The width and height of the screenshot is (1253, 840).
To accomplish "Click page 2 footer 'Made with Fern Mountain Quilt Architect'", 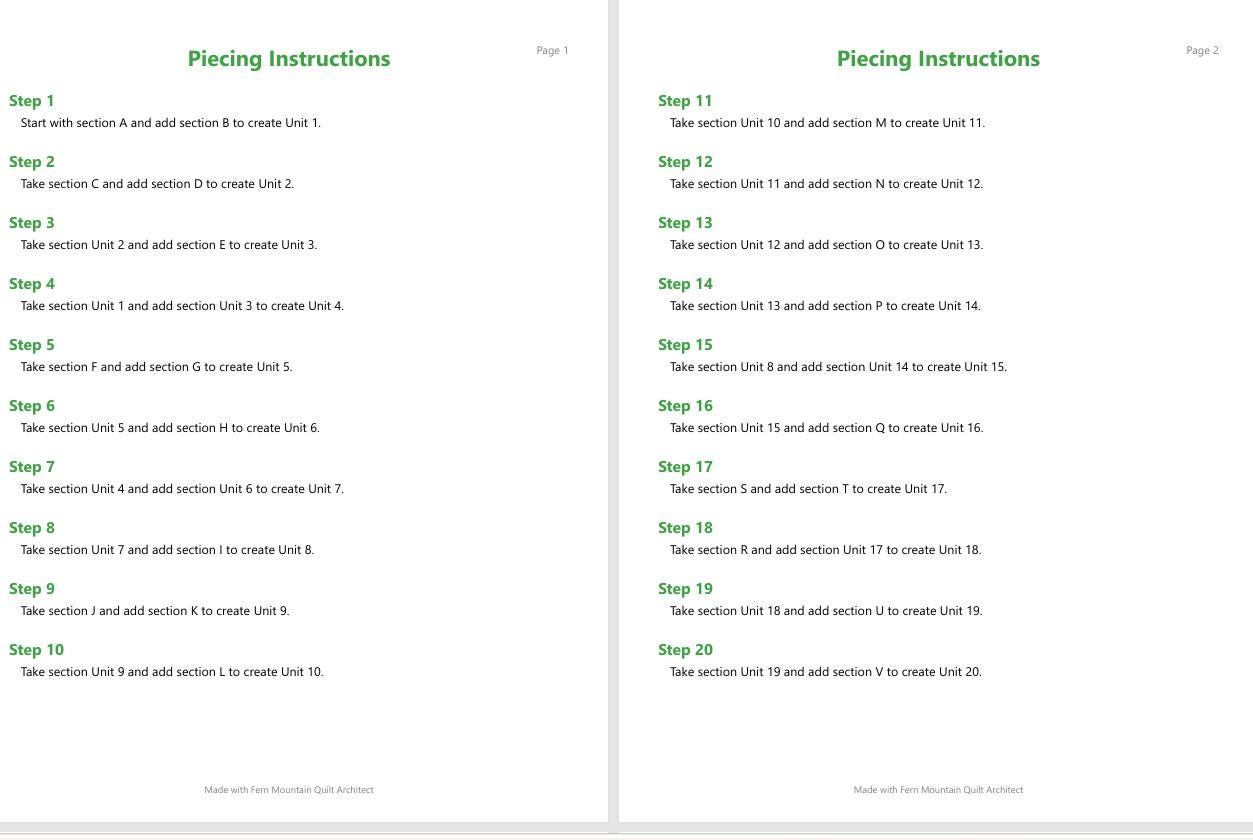I will click(x=938, y=790).
